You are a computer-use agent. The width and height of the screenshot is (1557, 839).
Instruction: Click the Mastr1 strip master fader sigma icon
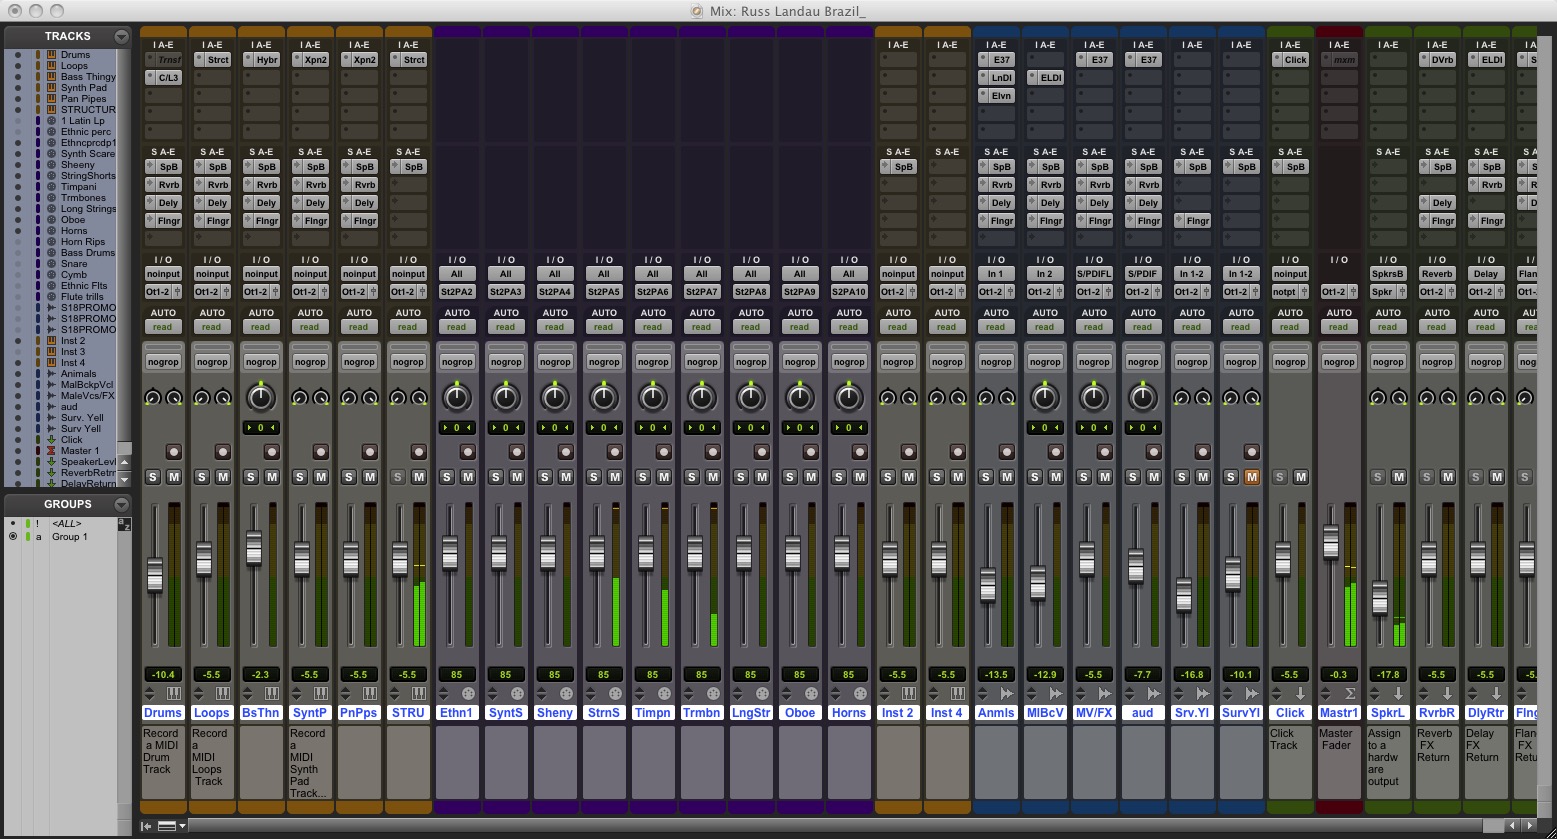1350,693
